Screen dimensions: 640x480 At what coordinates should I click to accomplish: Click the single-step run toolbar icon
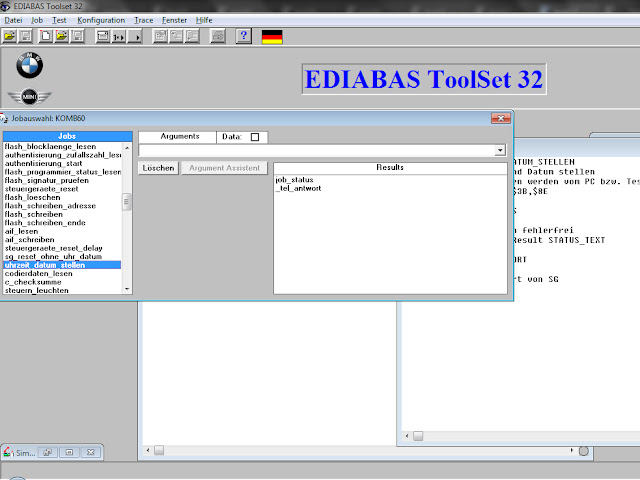coord(118,36)
